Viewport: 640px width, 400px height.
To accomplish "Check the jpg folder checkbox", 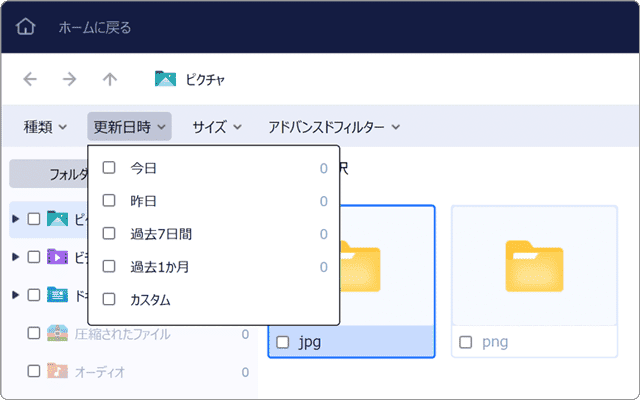I will pos(282,342).
